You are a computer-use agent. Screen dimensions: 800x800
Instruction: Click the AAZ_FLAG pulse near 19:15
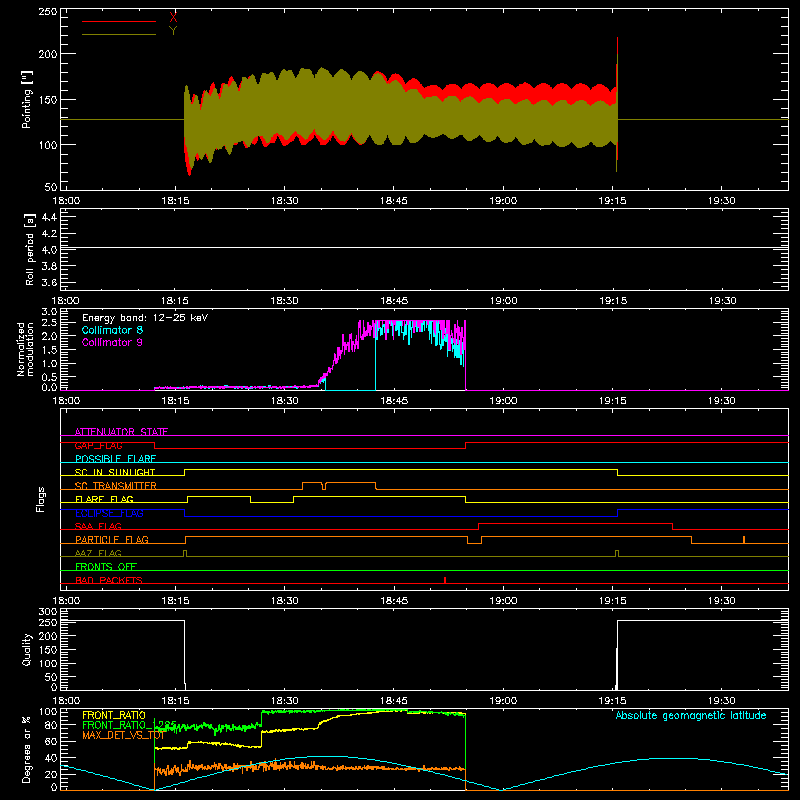point(617,553)
